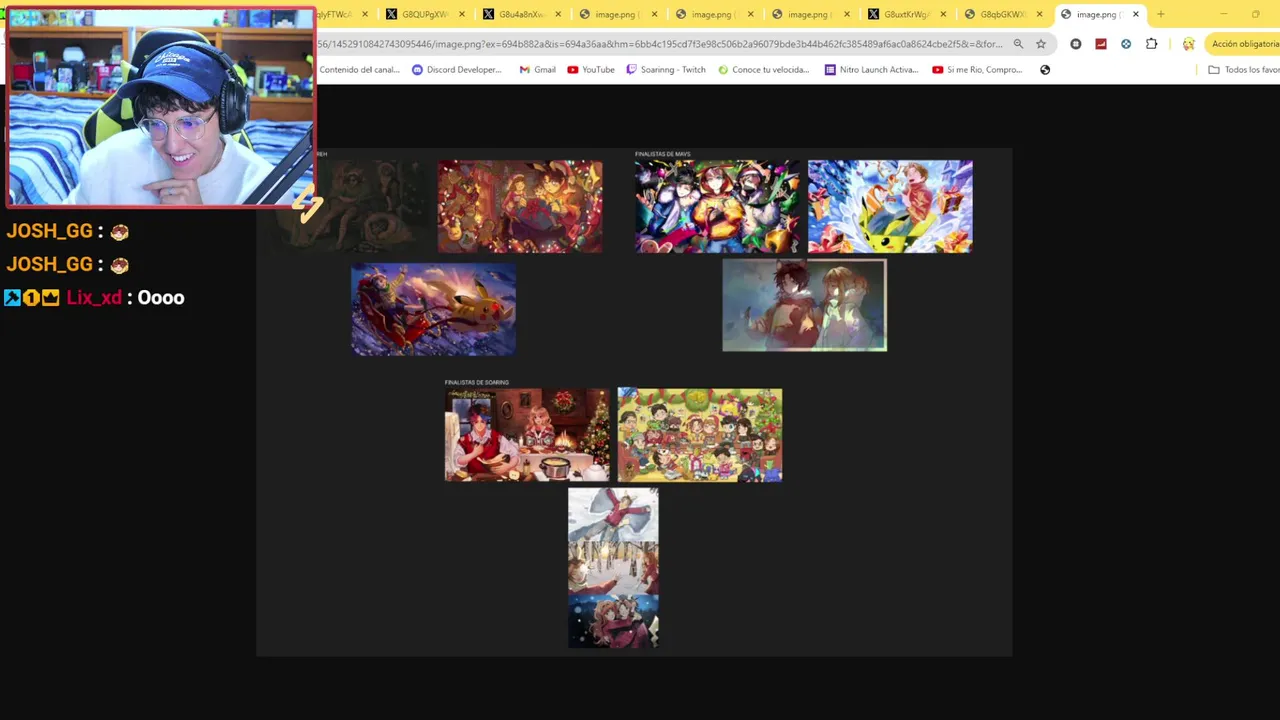
Task: Click the Finalistas de Soaring label
Action: (477, 382)
